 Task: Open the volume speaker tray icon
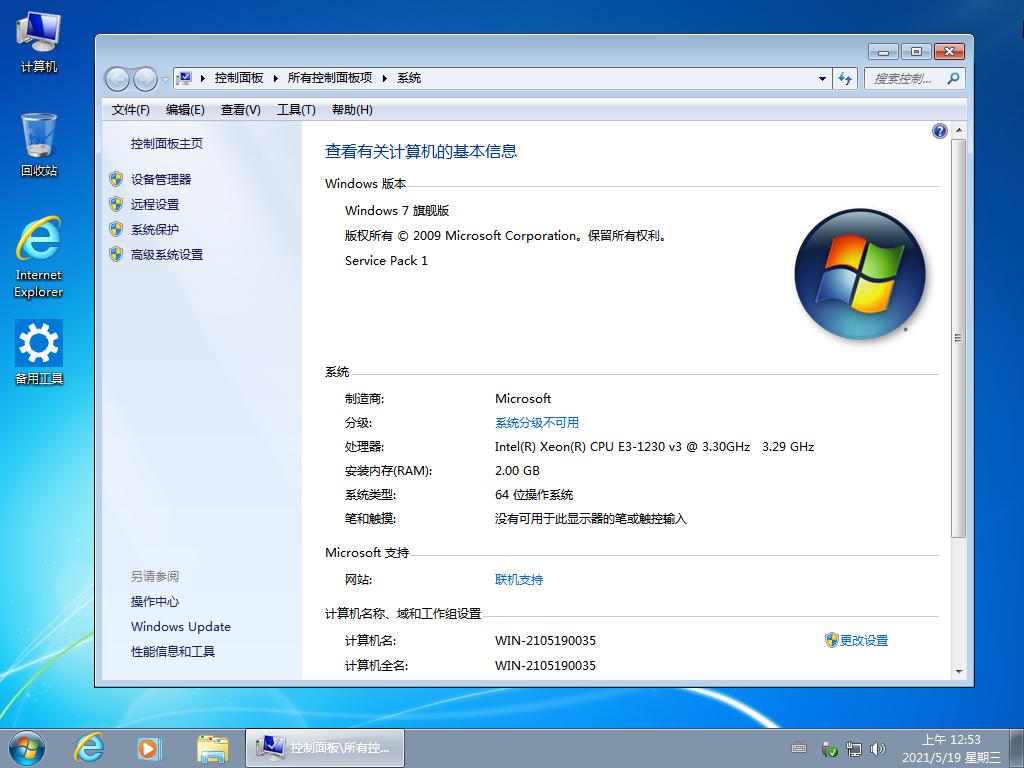878,749
